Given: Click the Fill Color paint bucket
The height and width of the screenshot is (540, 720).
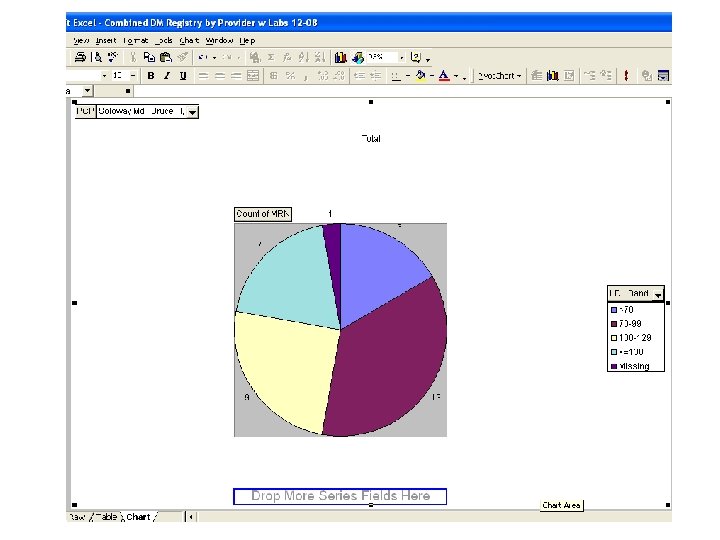Looking at the screenshot, I should click(420, 76).
